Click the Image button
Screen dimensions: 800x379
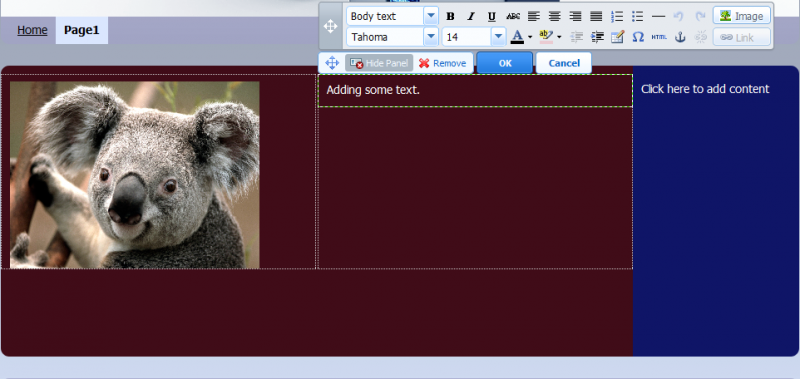(742, 16)
